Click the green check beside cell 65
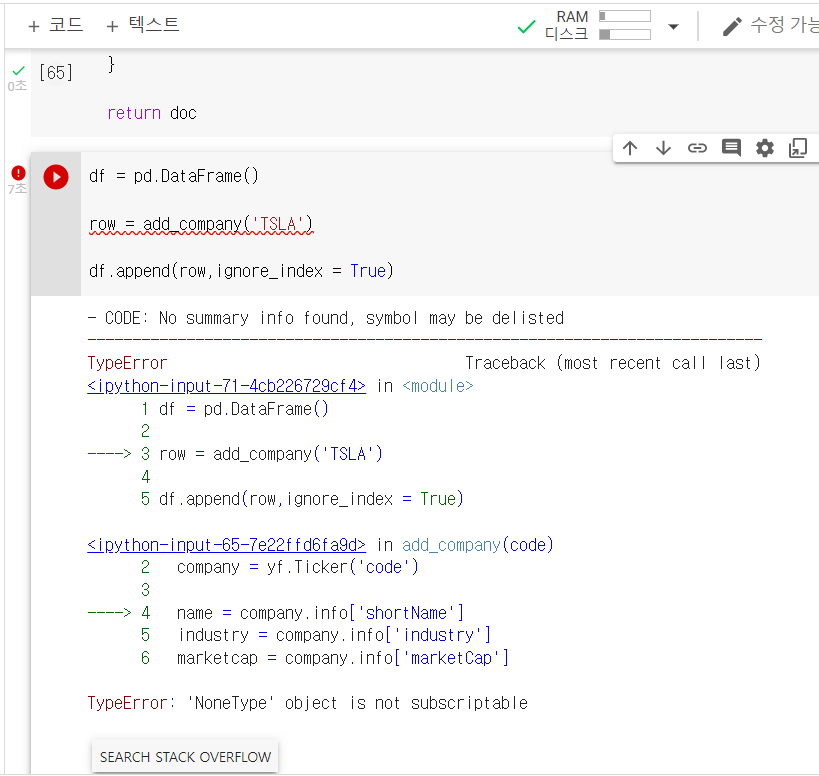 coord(19,71)
